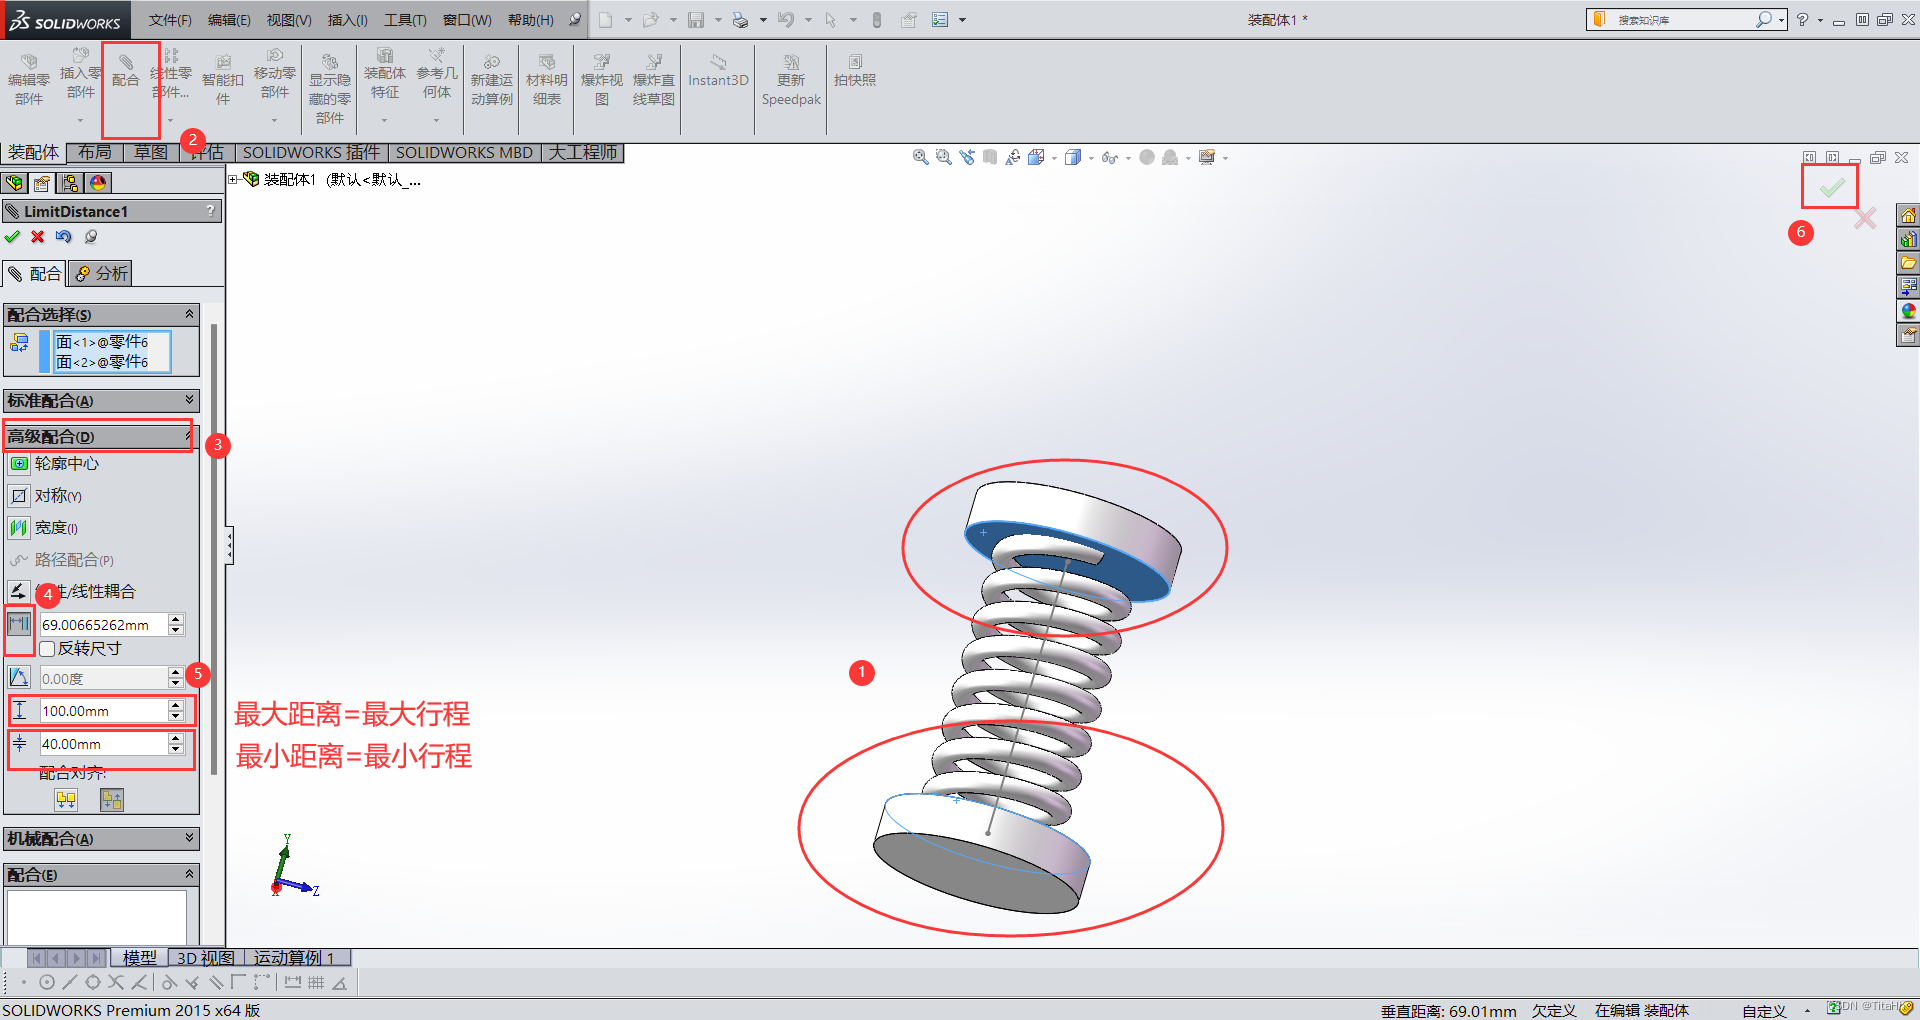Cancel the mate with the red X in the PropertyManager
Image resolution: width=1920 pixels, height=1020 pixels.
[38, 237]
